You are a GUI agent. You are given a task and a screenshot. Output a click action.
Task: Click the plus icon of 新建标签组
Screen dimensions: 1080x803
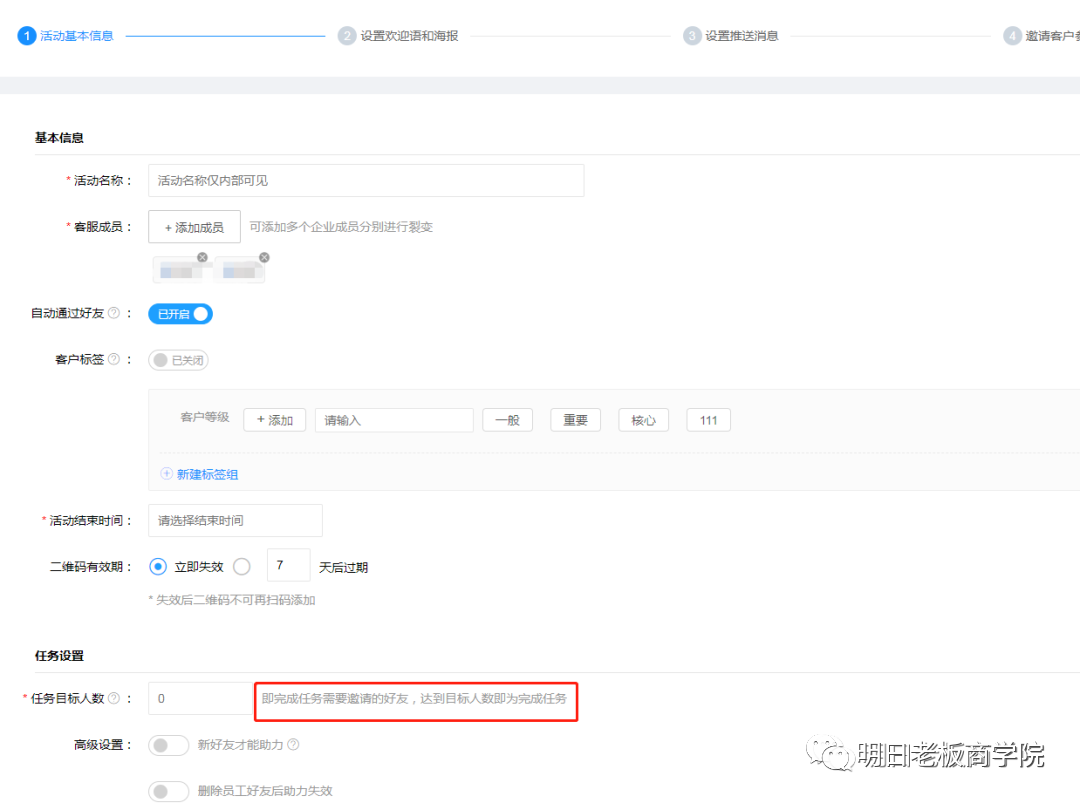click(166, 474)
